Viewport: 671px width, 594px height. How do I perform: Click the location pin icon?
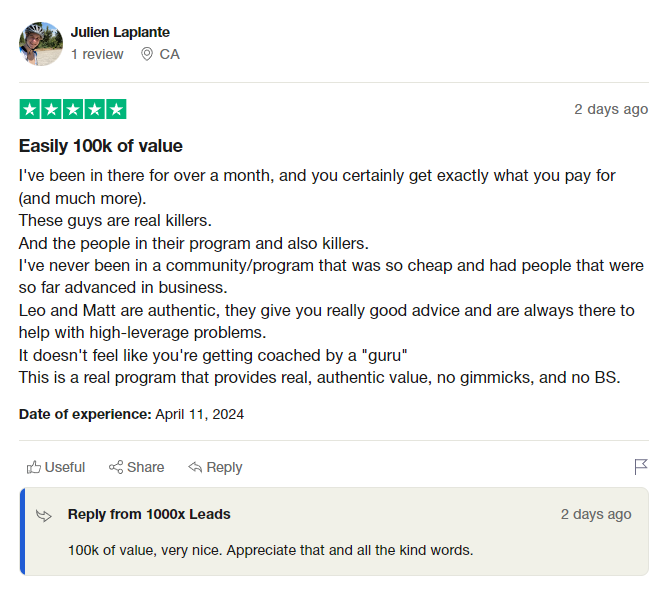pyautogui.click(x=147, y=54)
